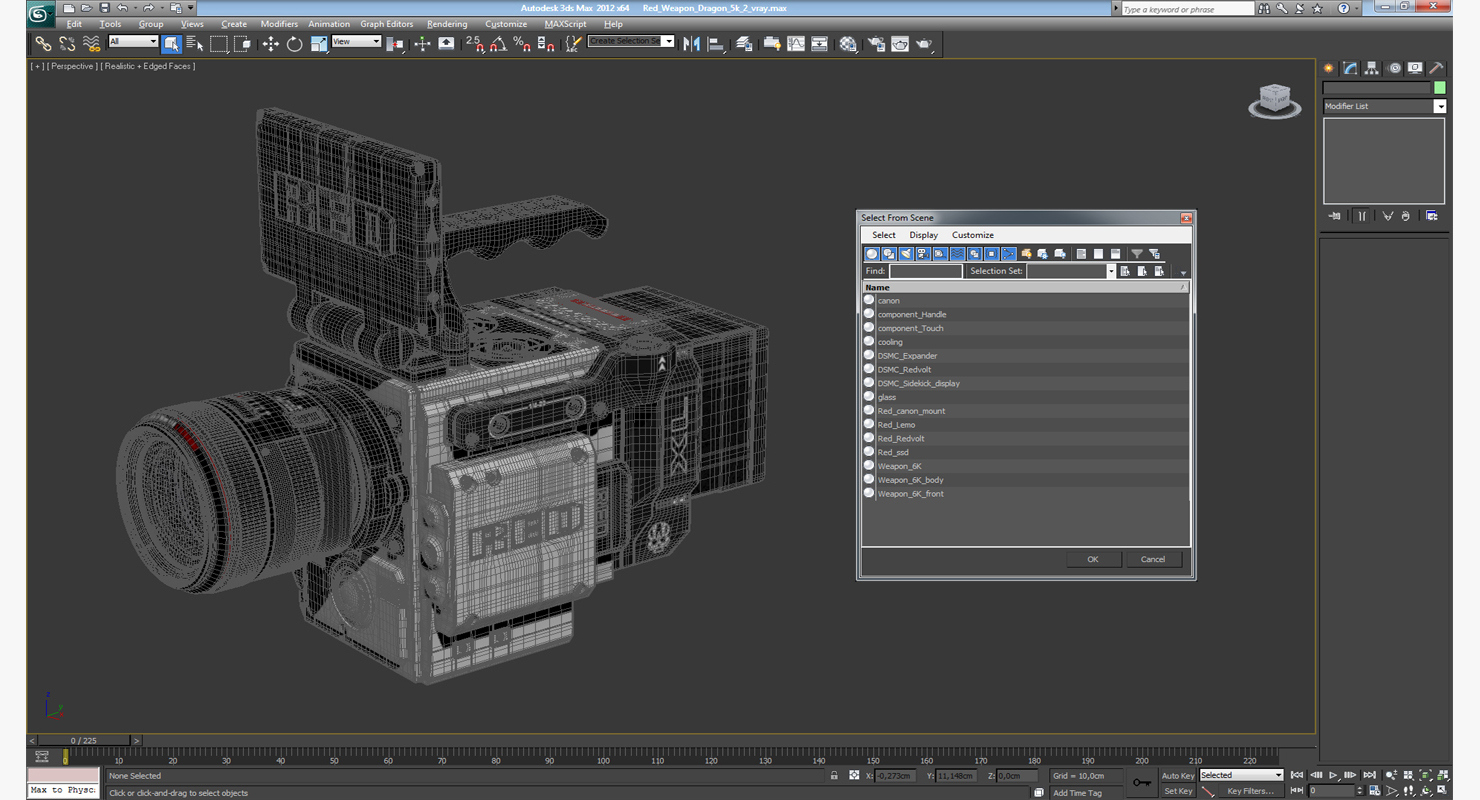The image size is (1480, 800).
Task: Open the MAXScript menu
Action: click(x=566, y=24)
